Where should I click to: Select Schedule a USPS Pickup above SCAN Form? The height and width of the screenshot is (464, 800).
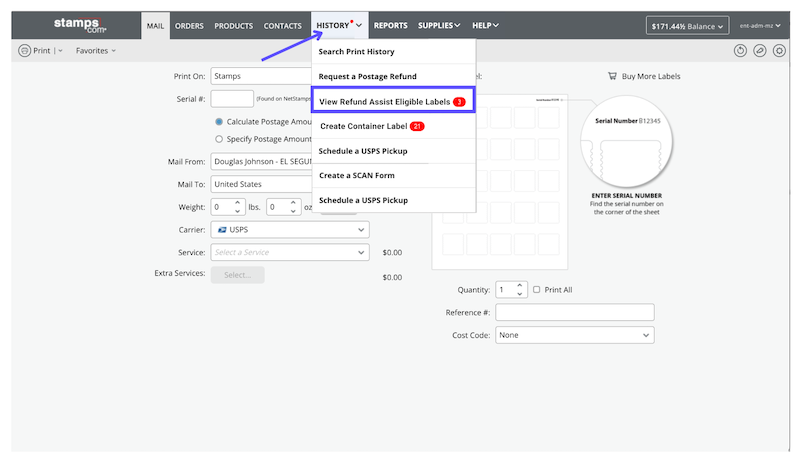pos(393,151)
